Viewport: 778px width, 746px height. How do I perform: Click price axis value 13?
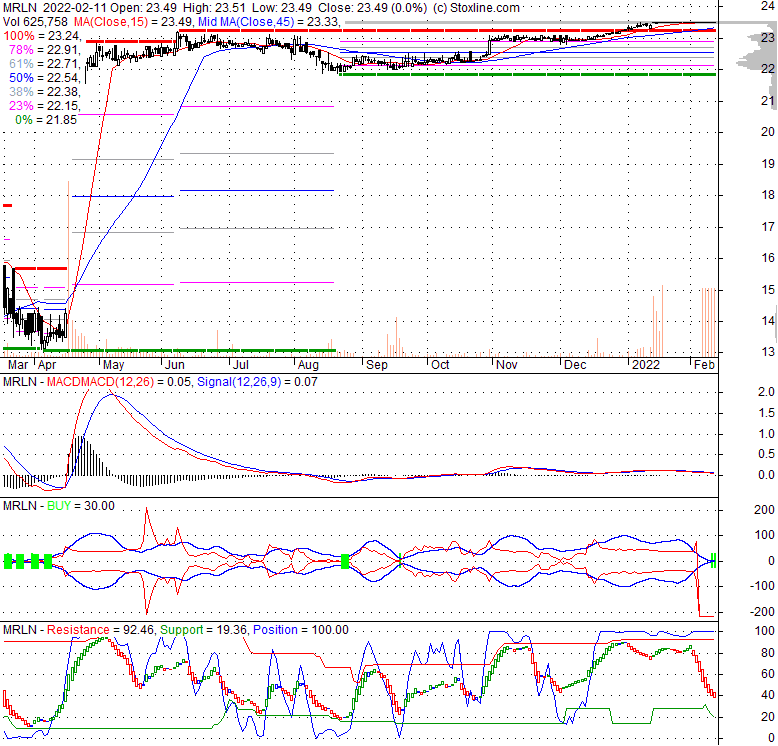768,352
